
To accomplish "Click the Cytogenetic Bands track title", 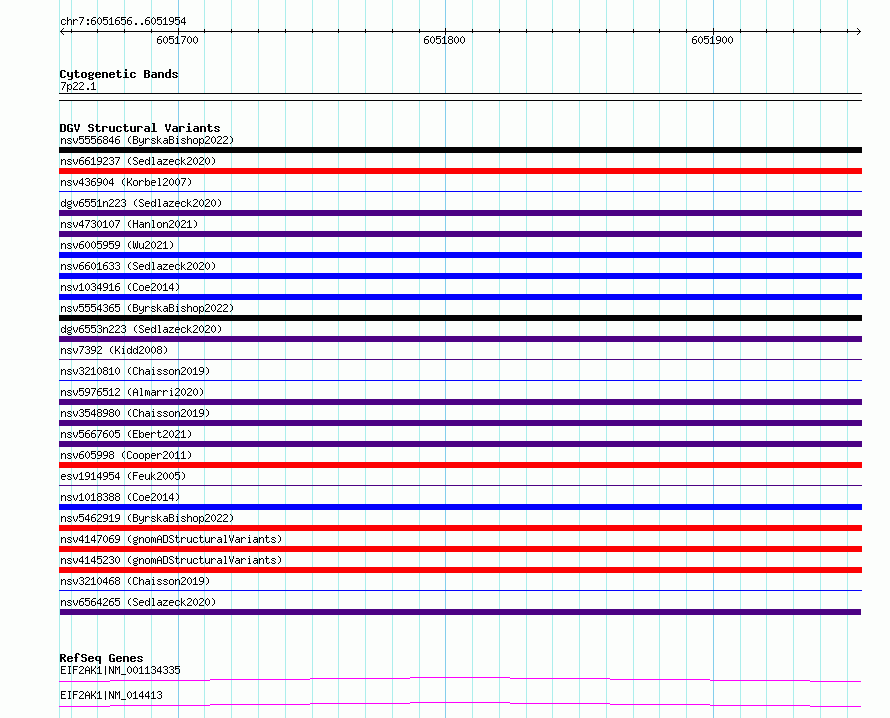I will [119, 74].
